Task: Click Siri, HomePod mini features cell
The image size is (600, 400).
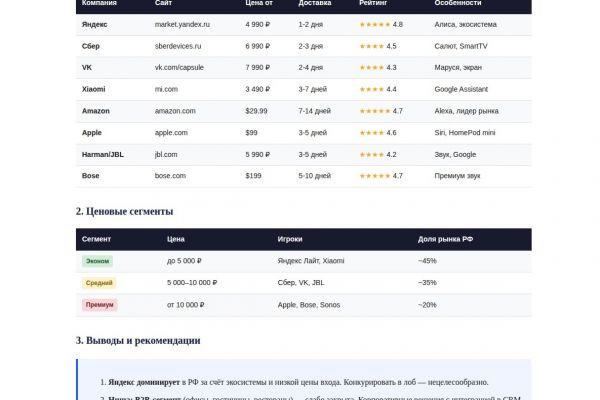Action: 465,133
